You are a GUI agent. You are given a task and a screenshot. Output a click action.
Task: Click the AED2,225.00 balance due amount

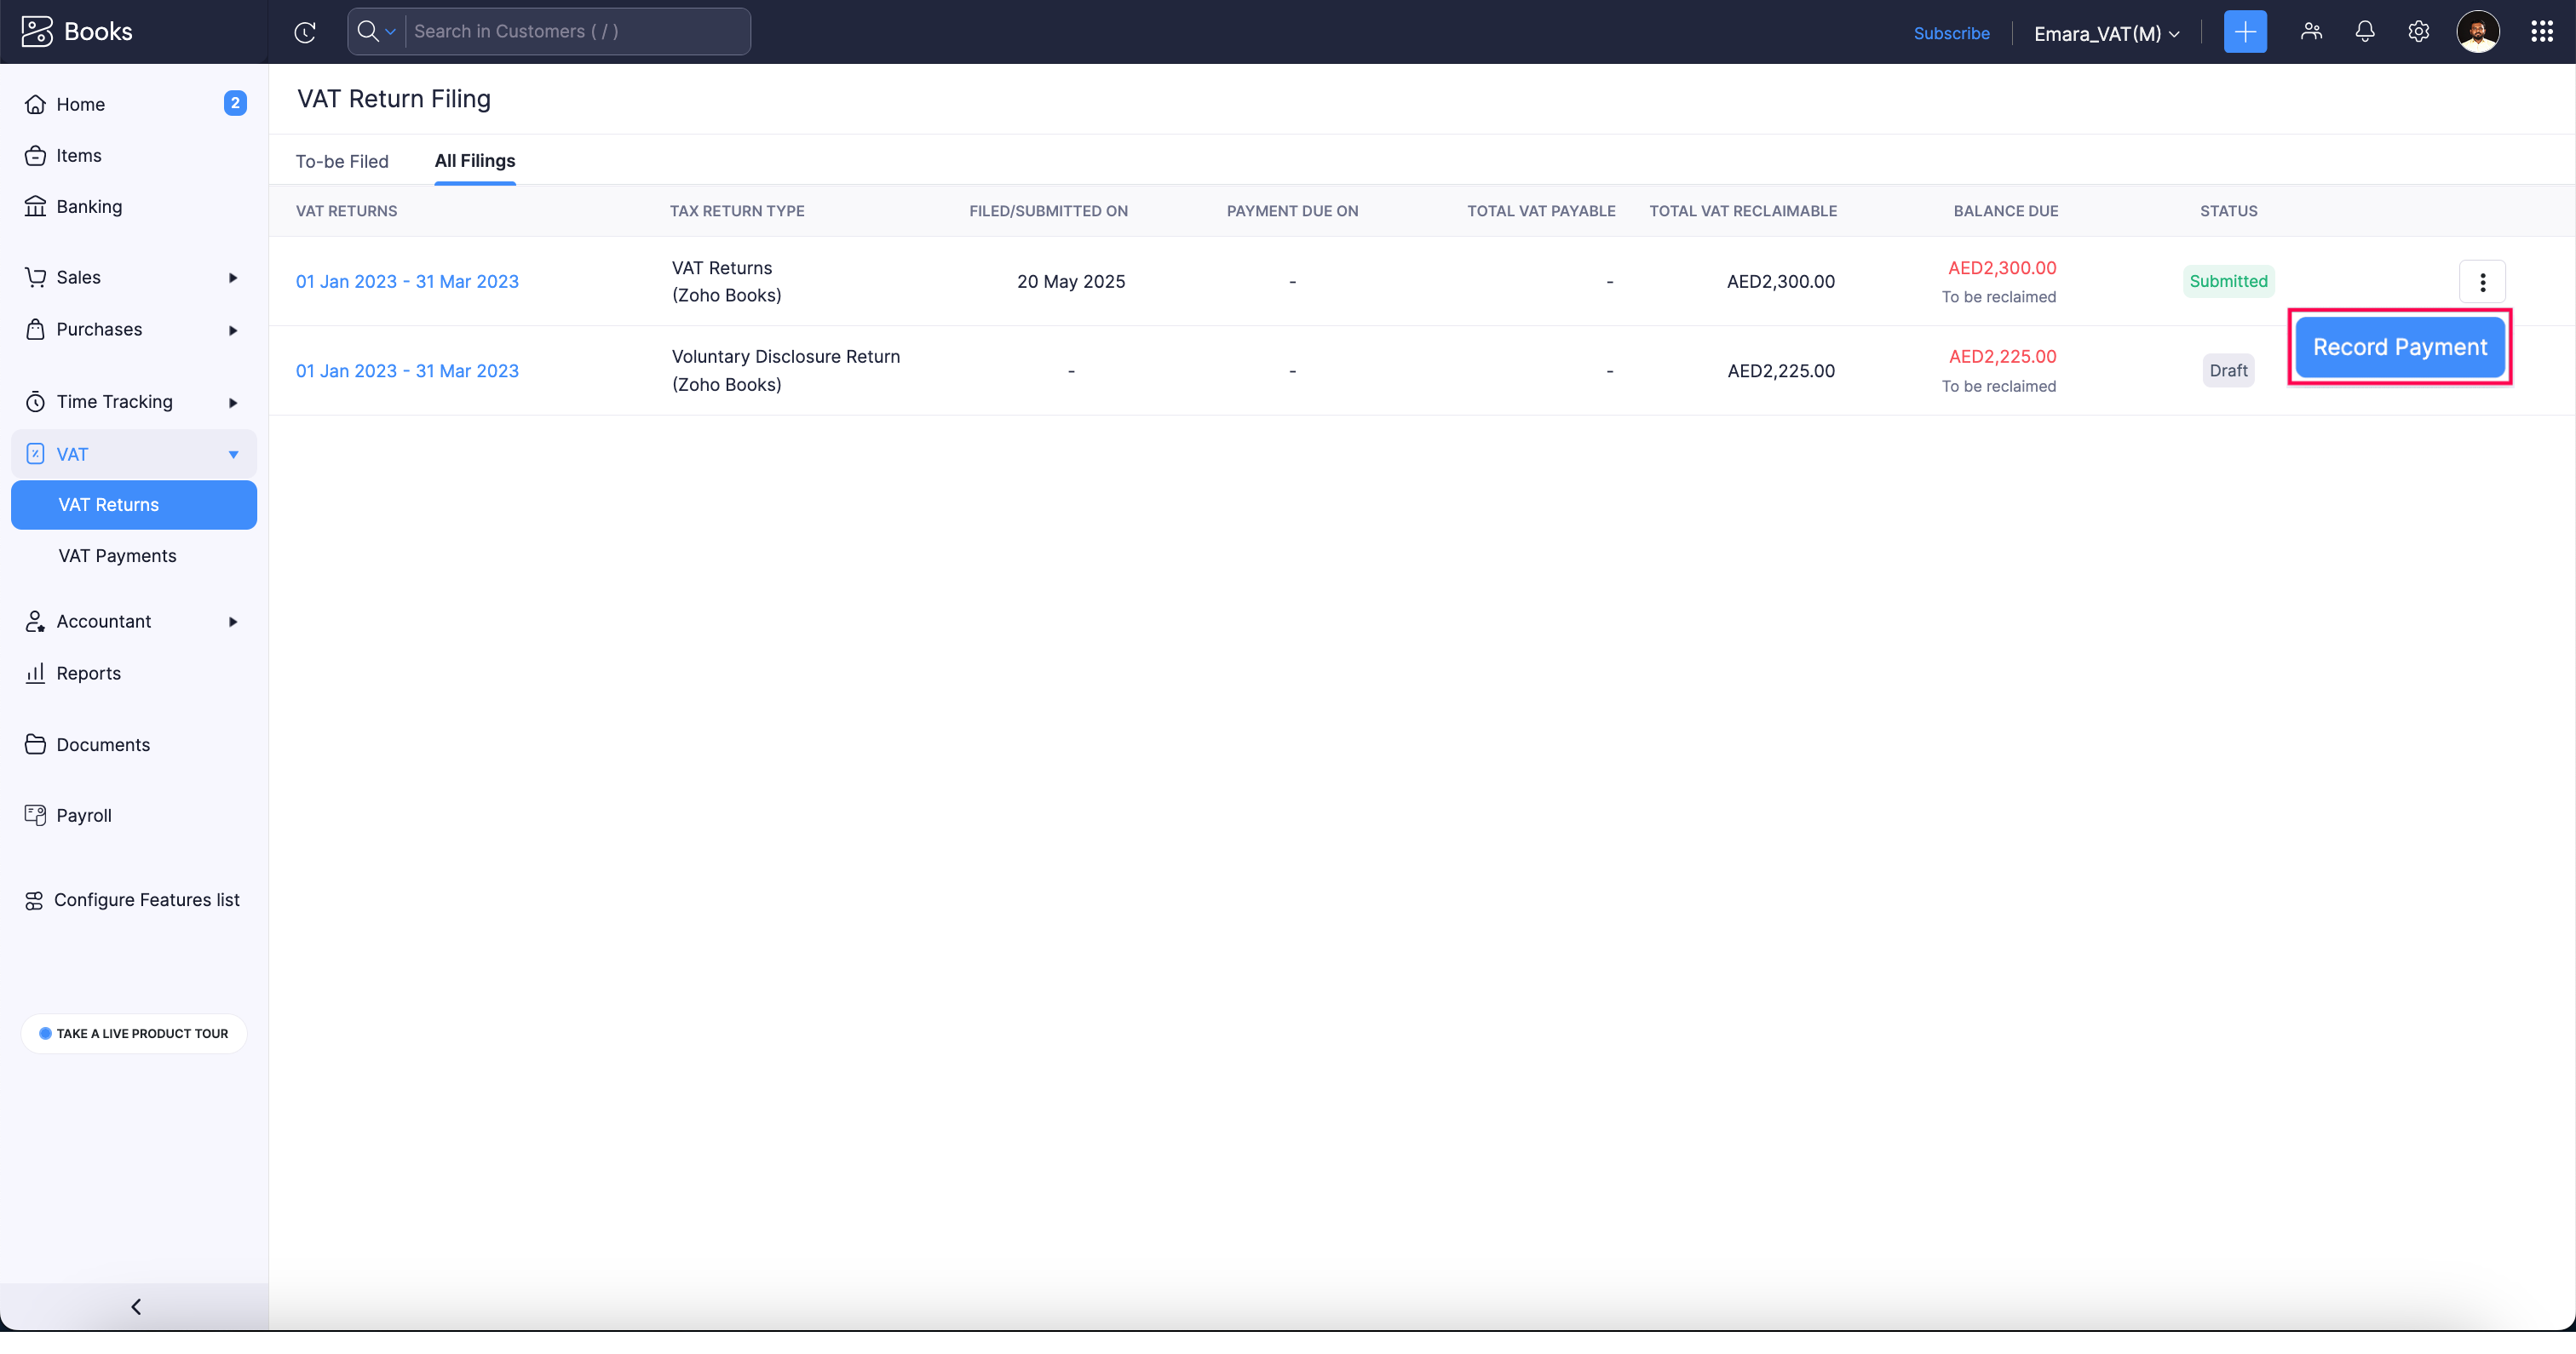(x=2002, y=357)
